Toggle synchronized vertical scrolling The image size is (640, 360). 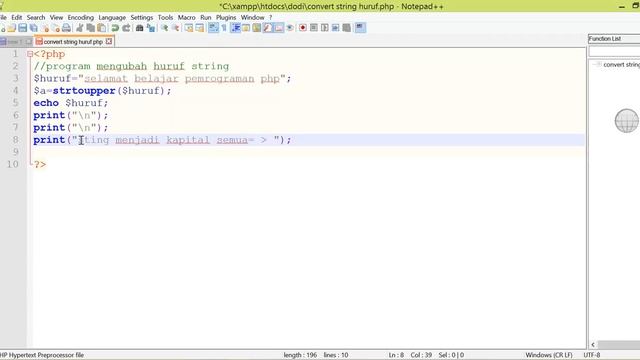point(189,28)
